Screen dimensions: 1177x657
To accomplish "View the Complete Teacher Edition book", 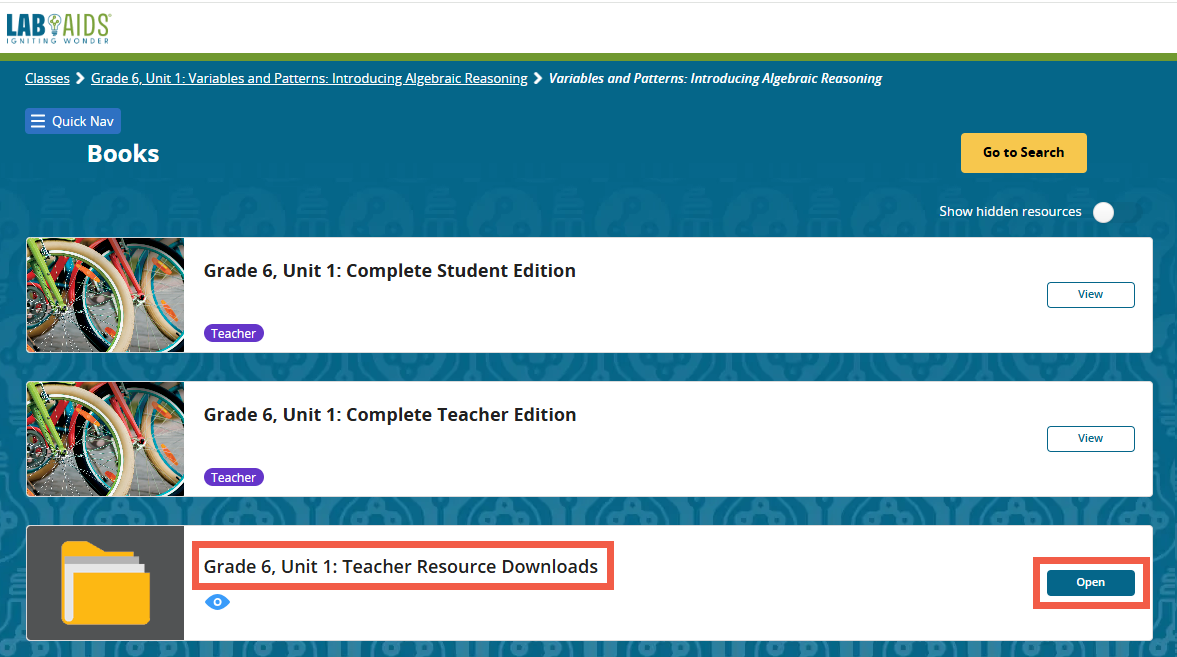I will 1090,438.
